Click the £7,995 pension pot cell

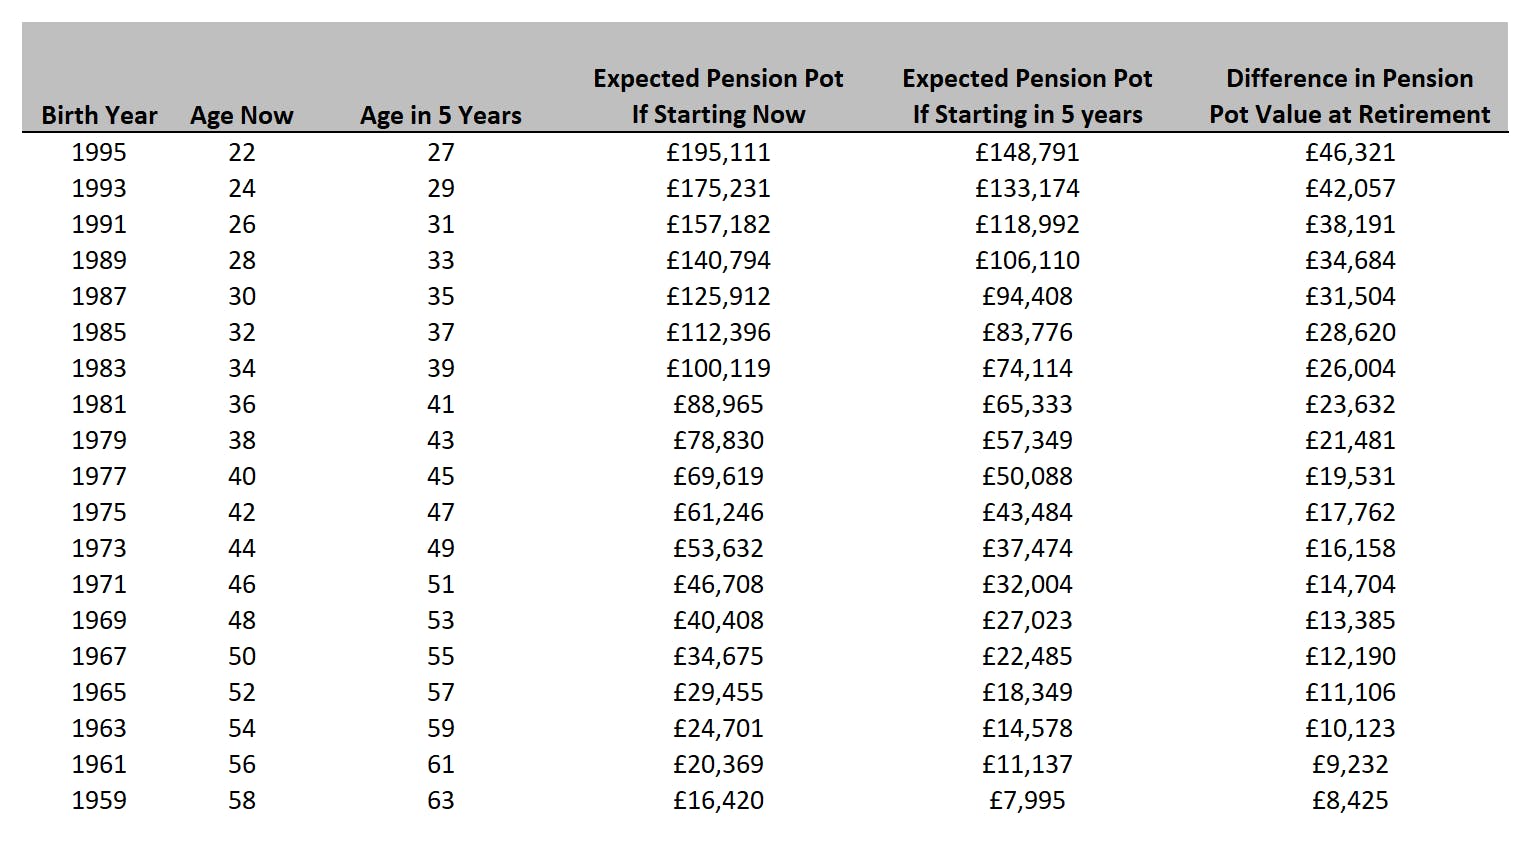click(1027, 800)
